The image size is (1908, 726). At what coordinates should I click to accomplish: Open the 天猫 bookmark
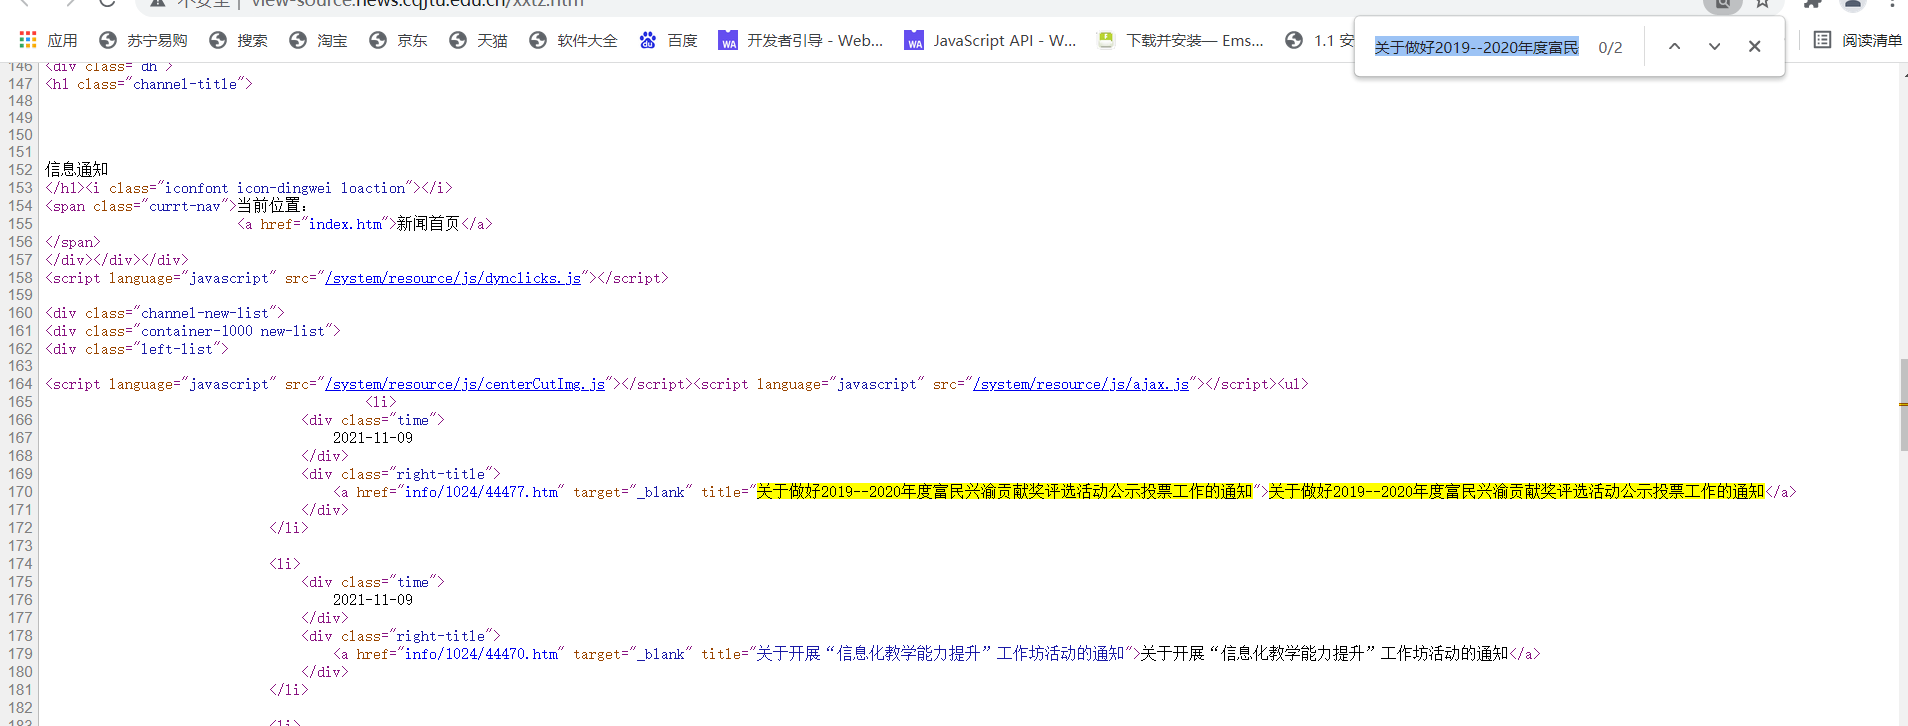pos(478,40)
